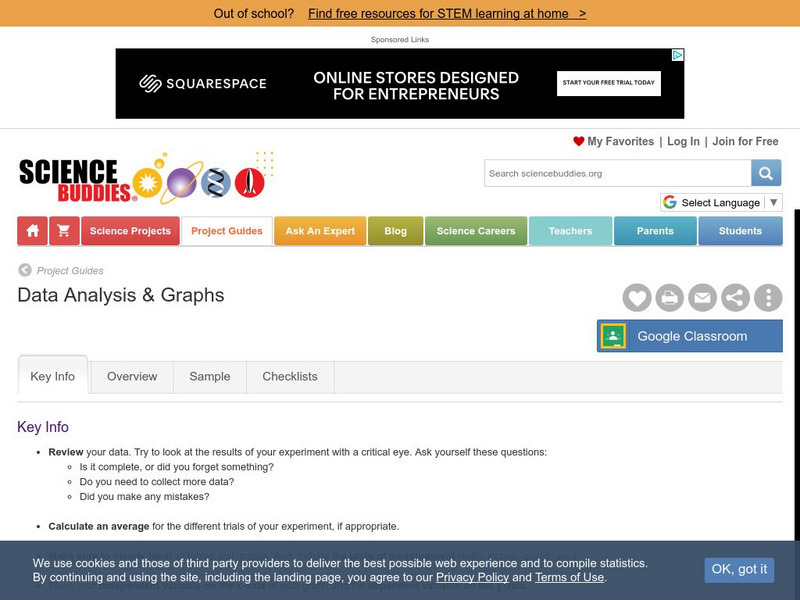Click the magnifier search button

(x=766, y=173)
